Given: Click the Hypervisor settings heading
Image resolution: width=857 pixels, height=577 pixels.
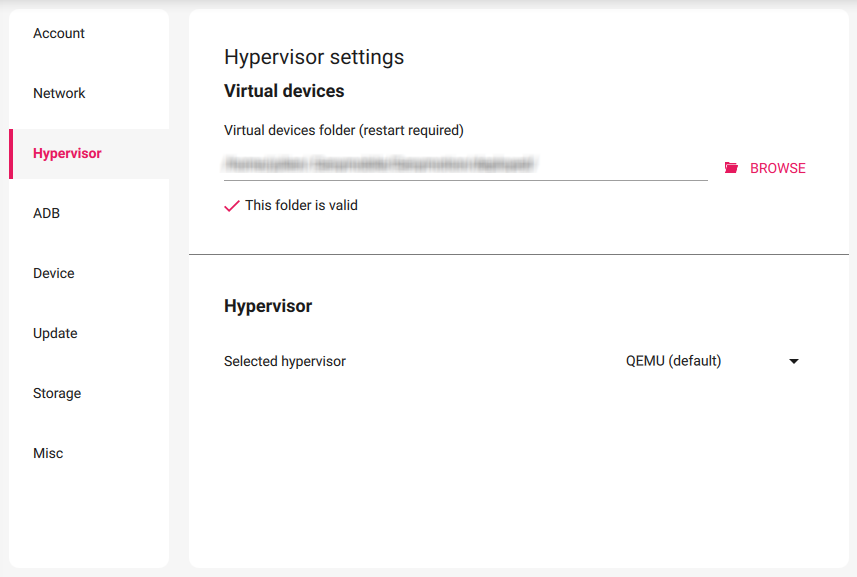Looking at the screenshot, I should pos(313,57).
